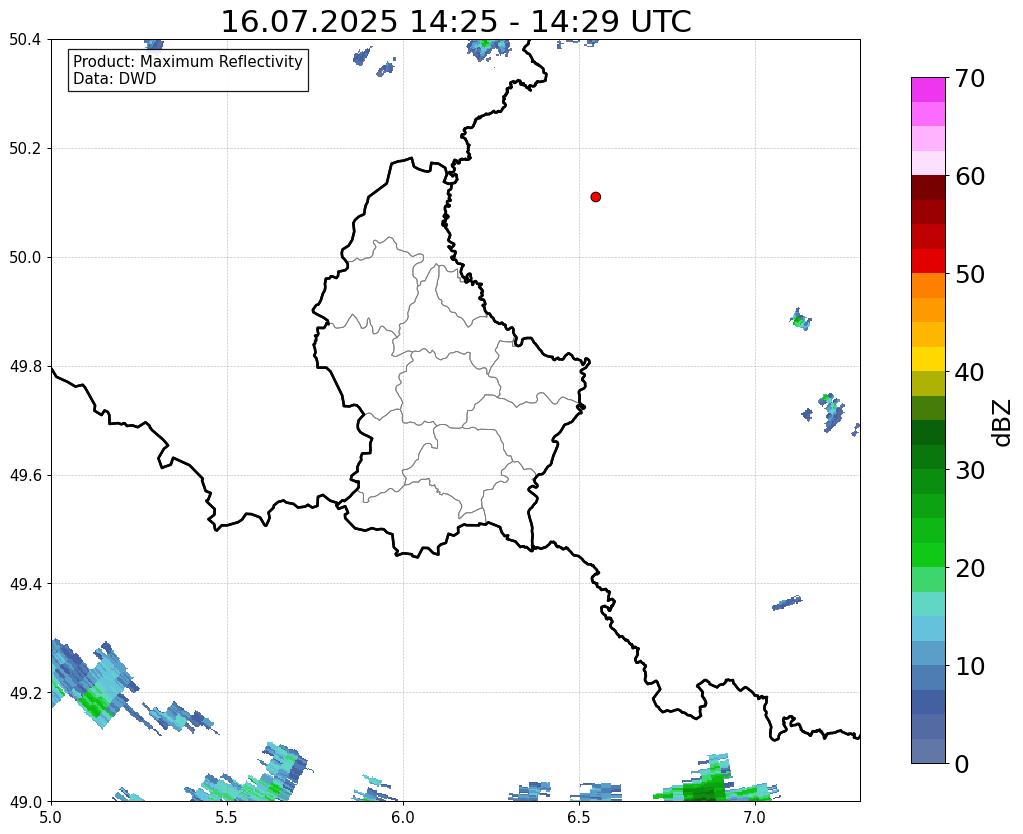The width and height of the screenshot is (1023, 834).
Task: Click the magenta top colorbar segment
Action: (x=928, y=90)
